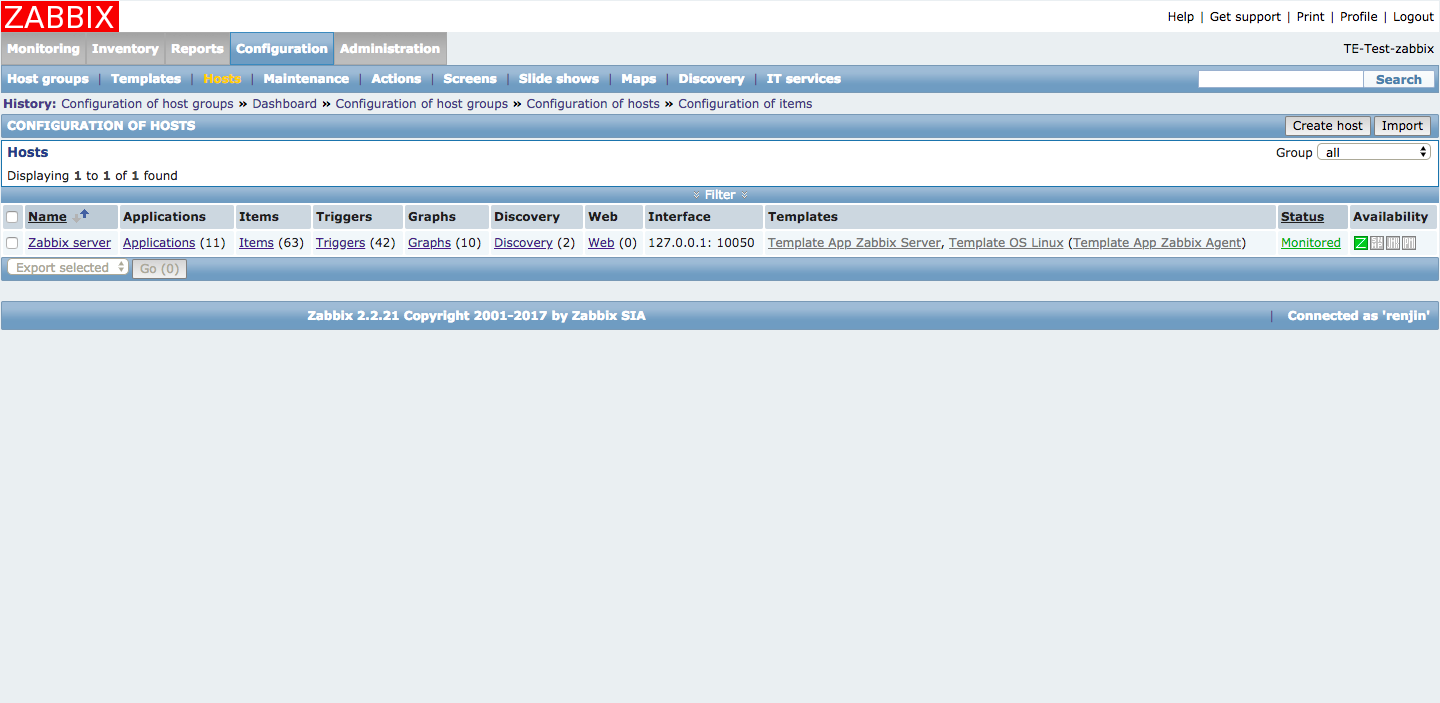Go to Slide shows submenu
This screenshot has width=1440, height=703.
click(x=559, y=79)
